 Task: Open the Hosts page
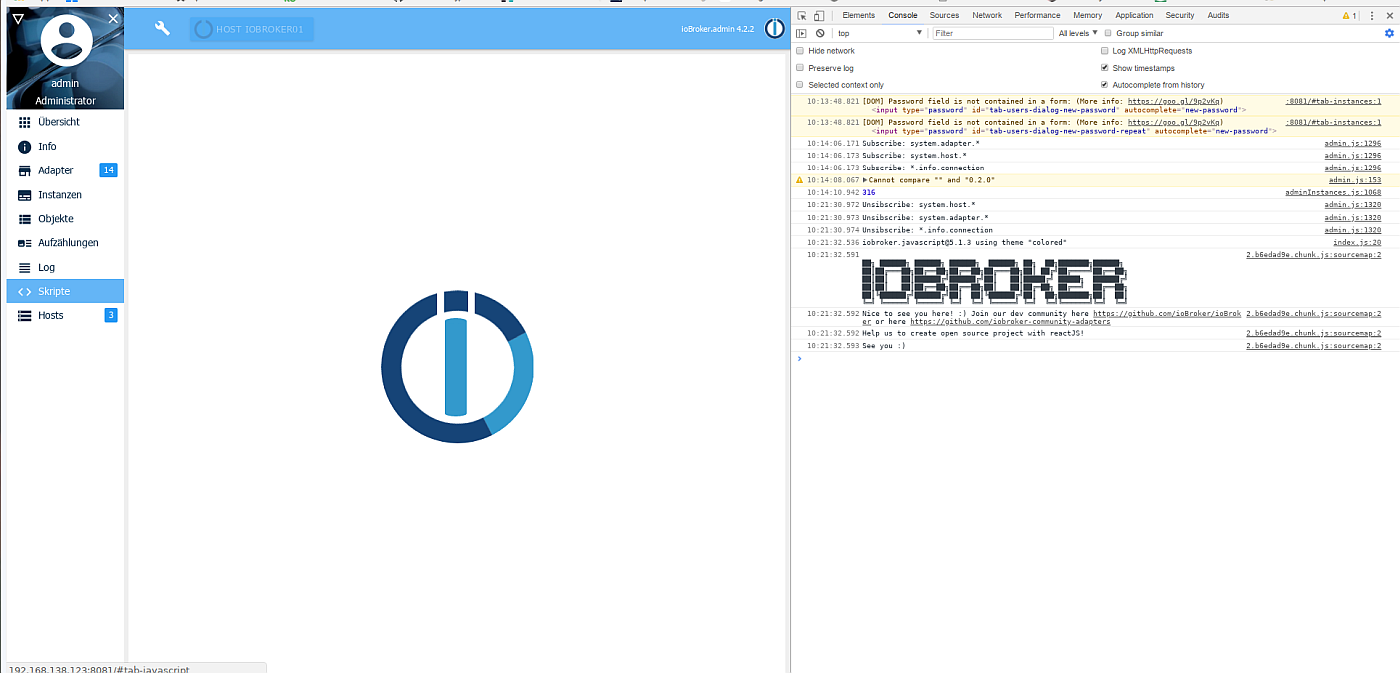tap(65, 315)
